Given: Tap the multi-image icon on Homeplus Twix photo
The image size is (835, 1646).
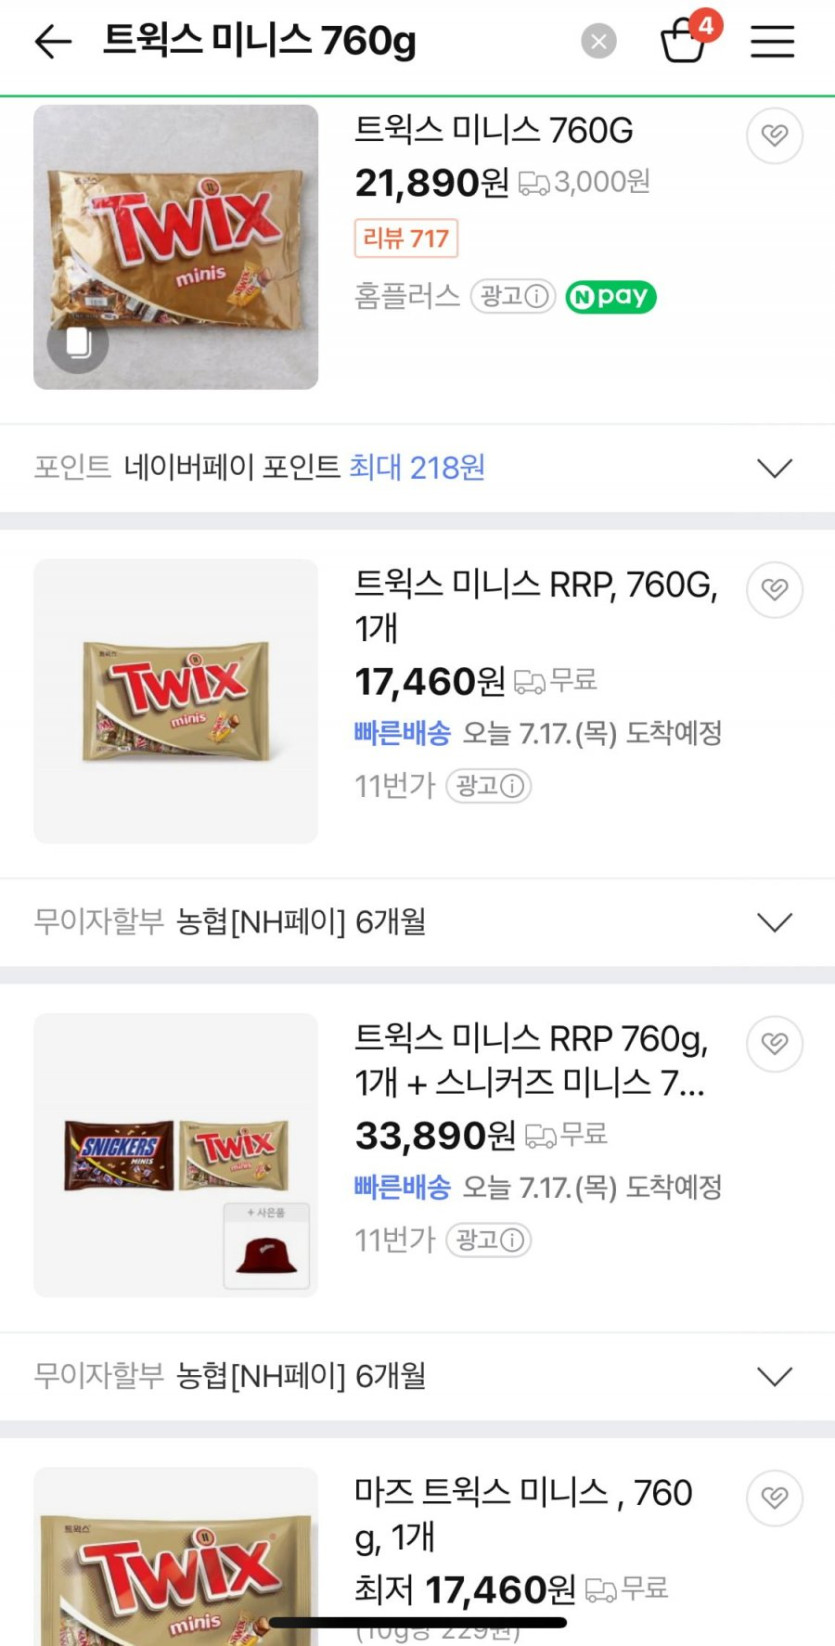Looking at the screenshot, I should pos(78,343).
